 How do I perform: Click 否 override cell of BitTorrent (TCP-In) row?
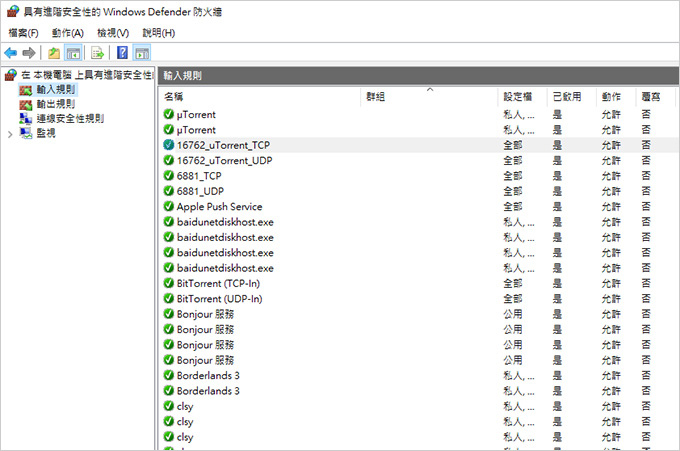[x=646, y=283]
